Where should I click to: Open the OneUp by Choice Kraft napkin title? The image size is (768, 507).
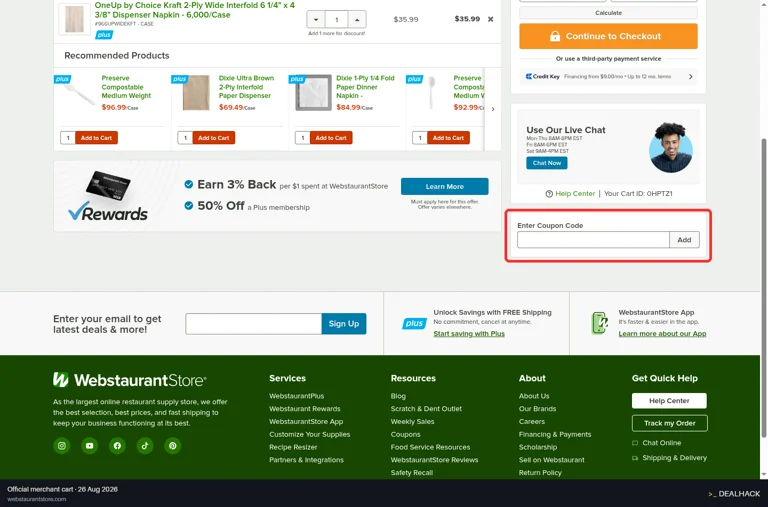[x=194, y=10]
